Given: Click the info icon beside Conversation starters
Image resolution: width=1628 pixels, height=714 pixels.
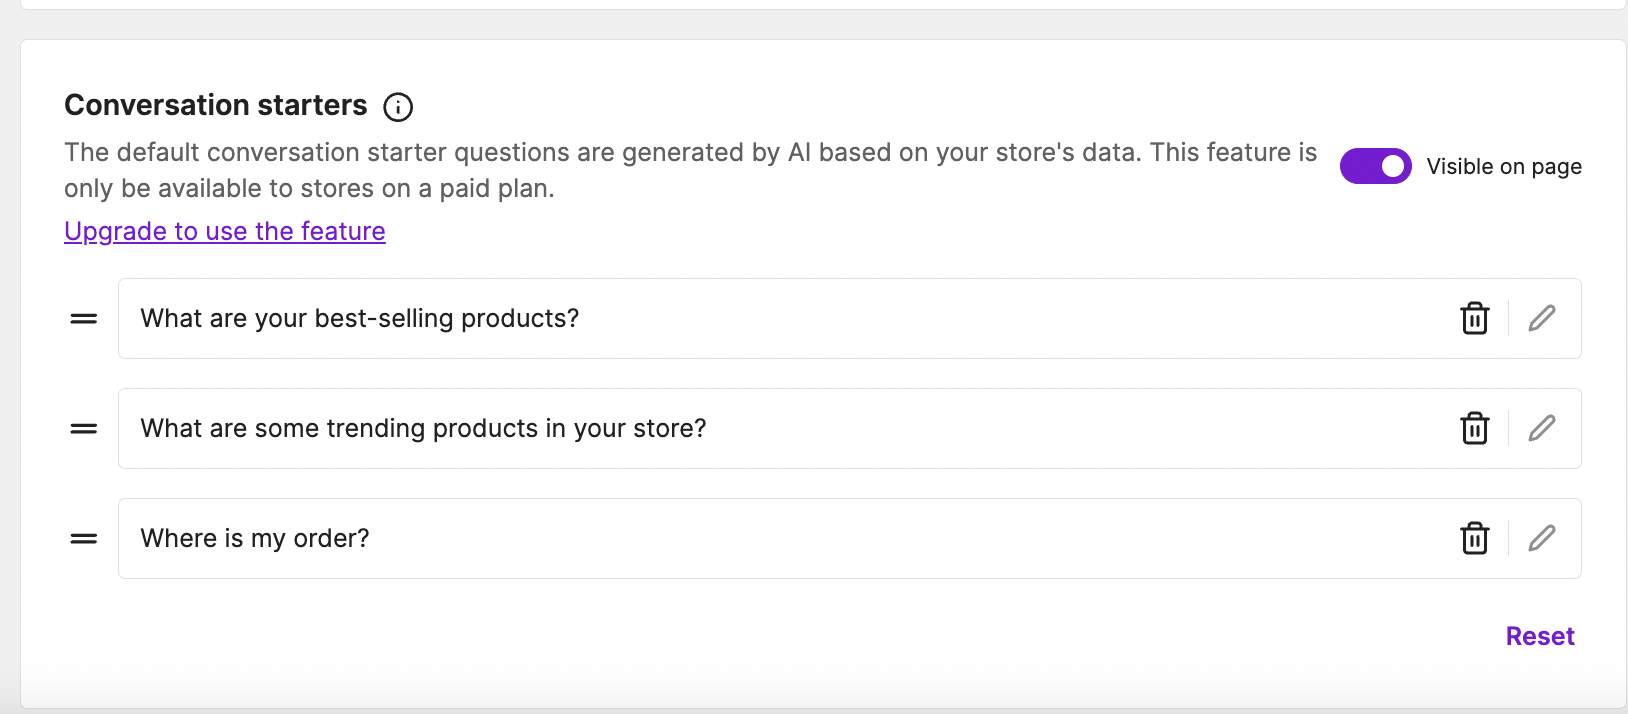Looking at the screenshot, I should point(398,107).
